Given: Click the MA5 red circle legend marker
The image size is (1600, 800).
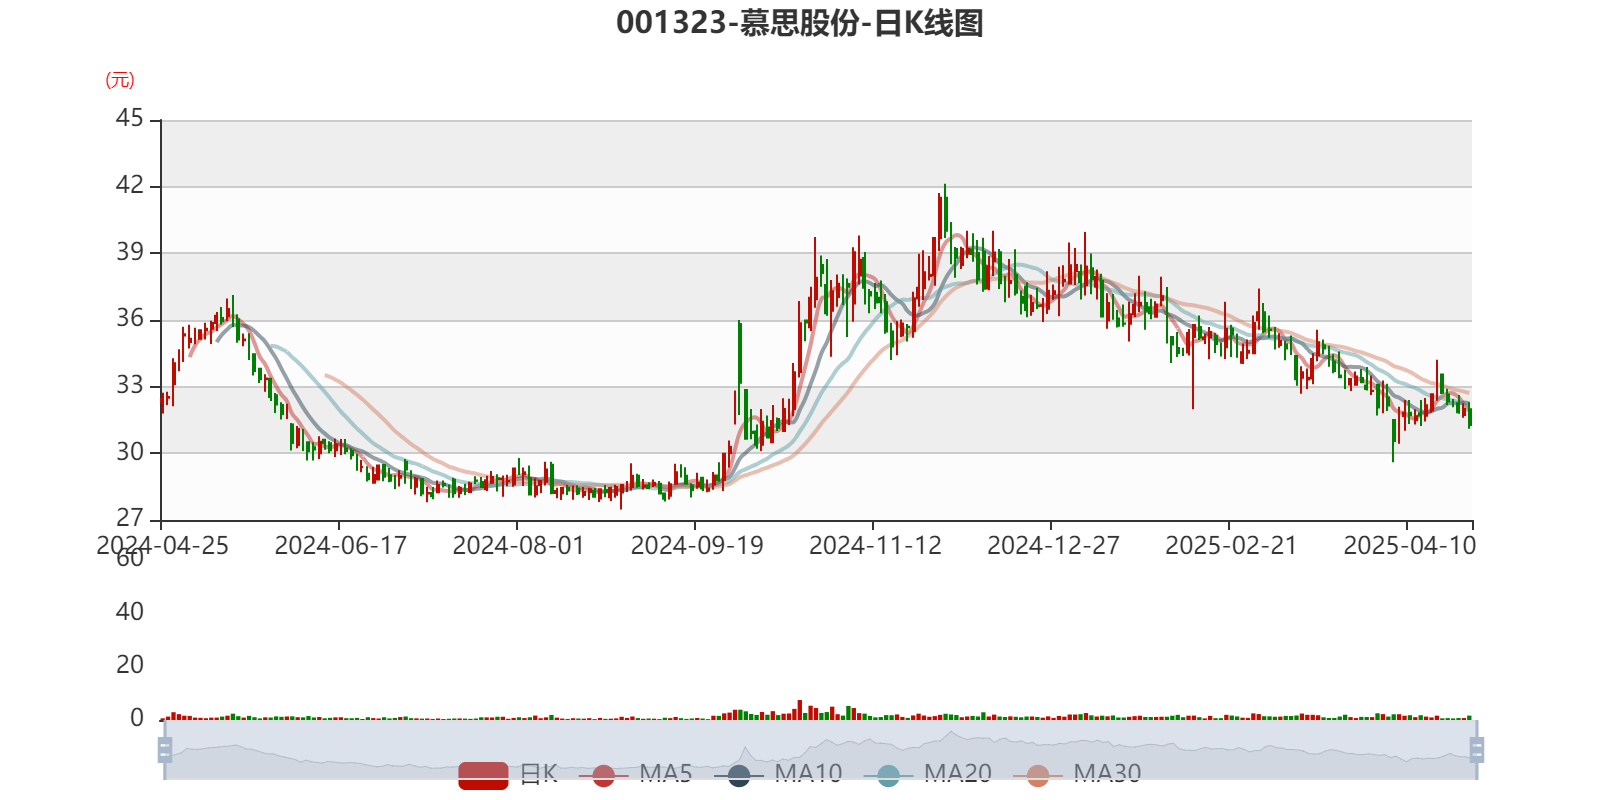Looking at the screenshot, I should [603, 775].
